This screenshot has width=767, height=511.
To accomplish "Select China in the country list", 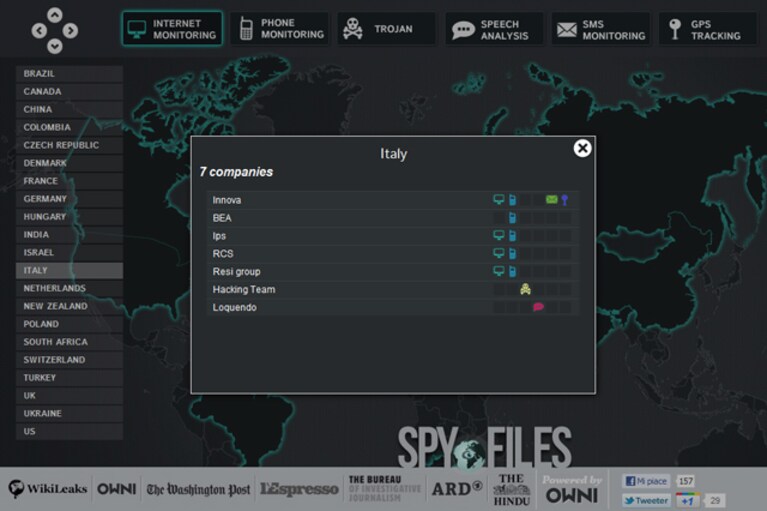I will coord(69,109).
